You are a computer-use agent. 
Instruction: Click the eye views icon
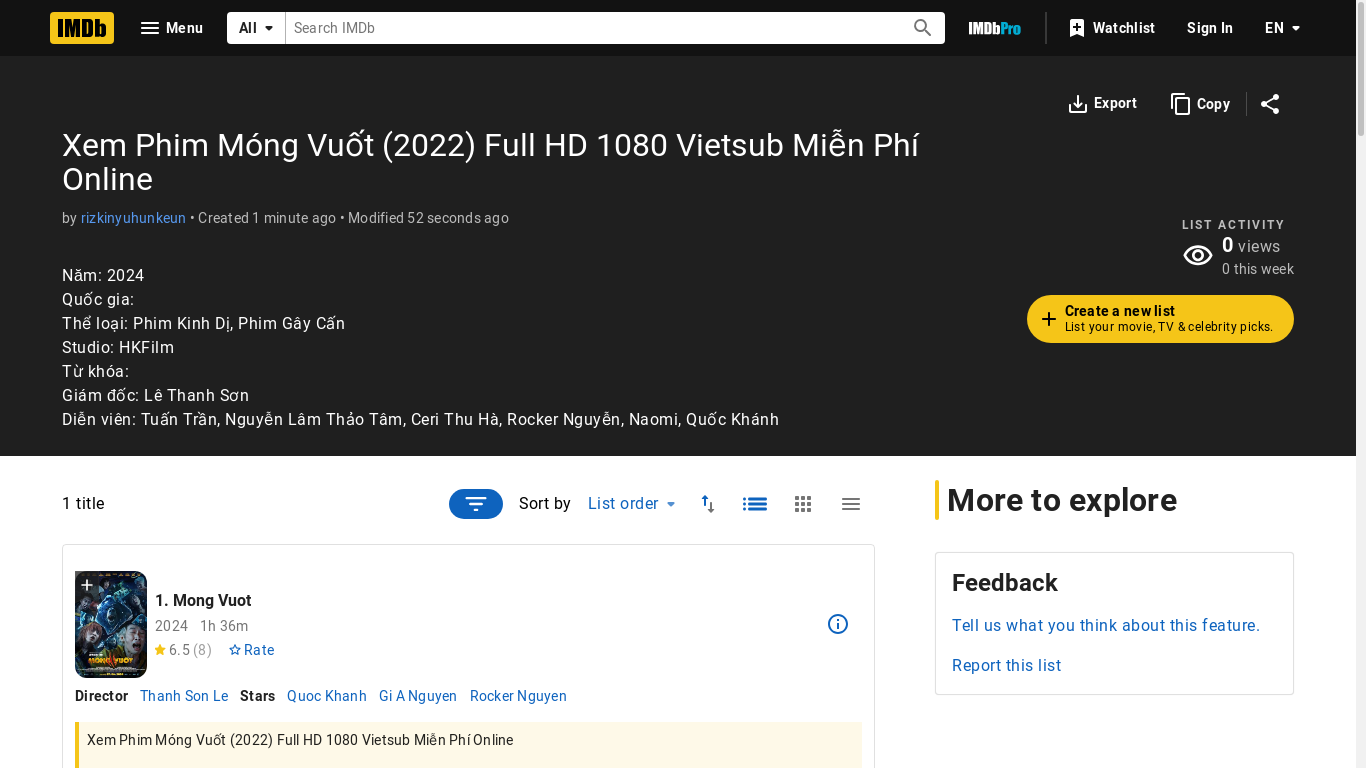1198,256
